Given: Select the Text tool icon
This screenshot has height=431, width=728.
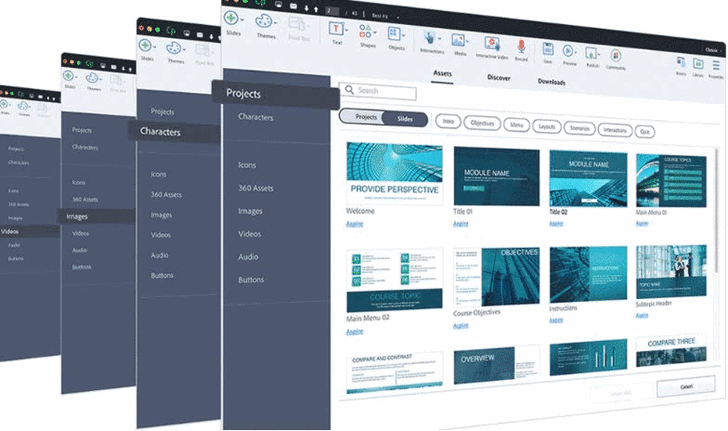Looking at the screenshot, I should point(336,29).
